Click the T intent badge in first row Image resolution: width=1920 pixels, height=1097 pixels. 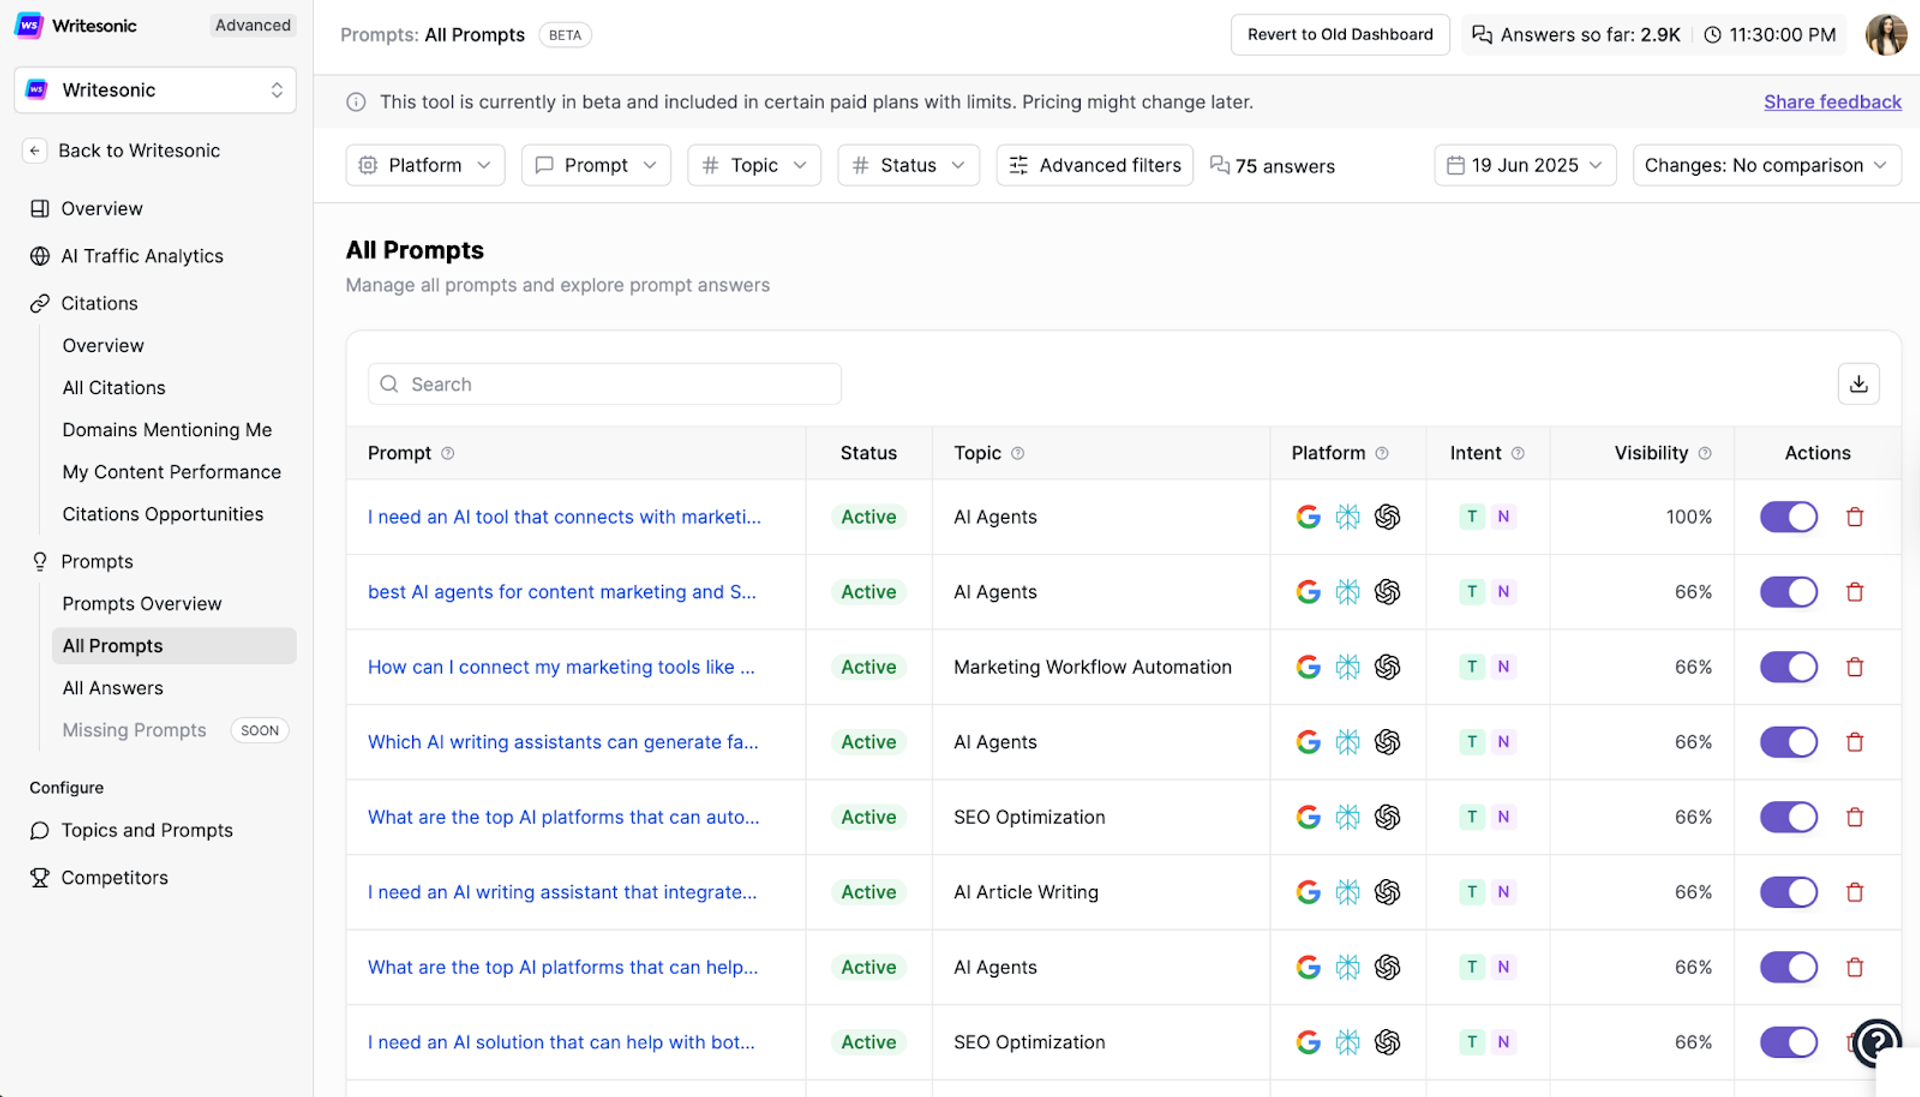point(1471,517)
